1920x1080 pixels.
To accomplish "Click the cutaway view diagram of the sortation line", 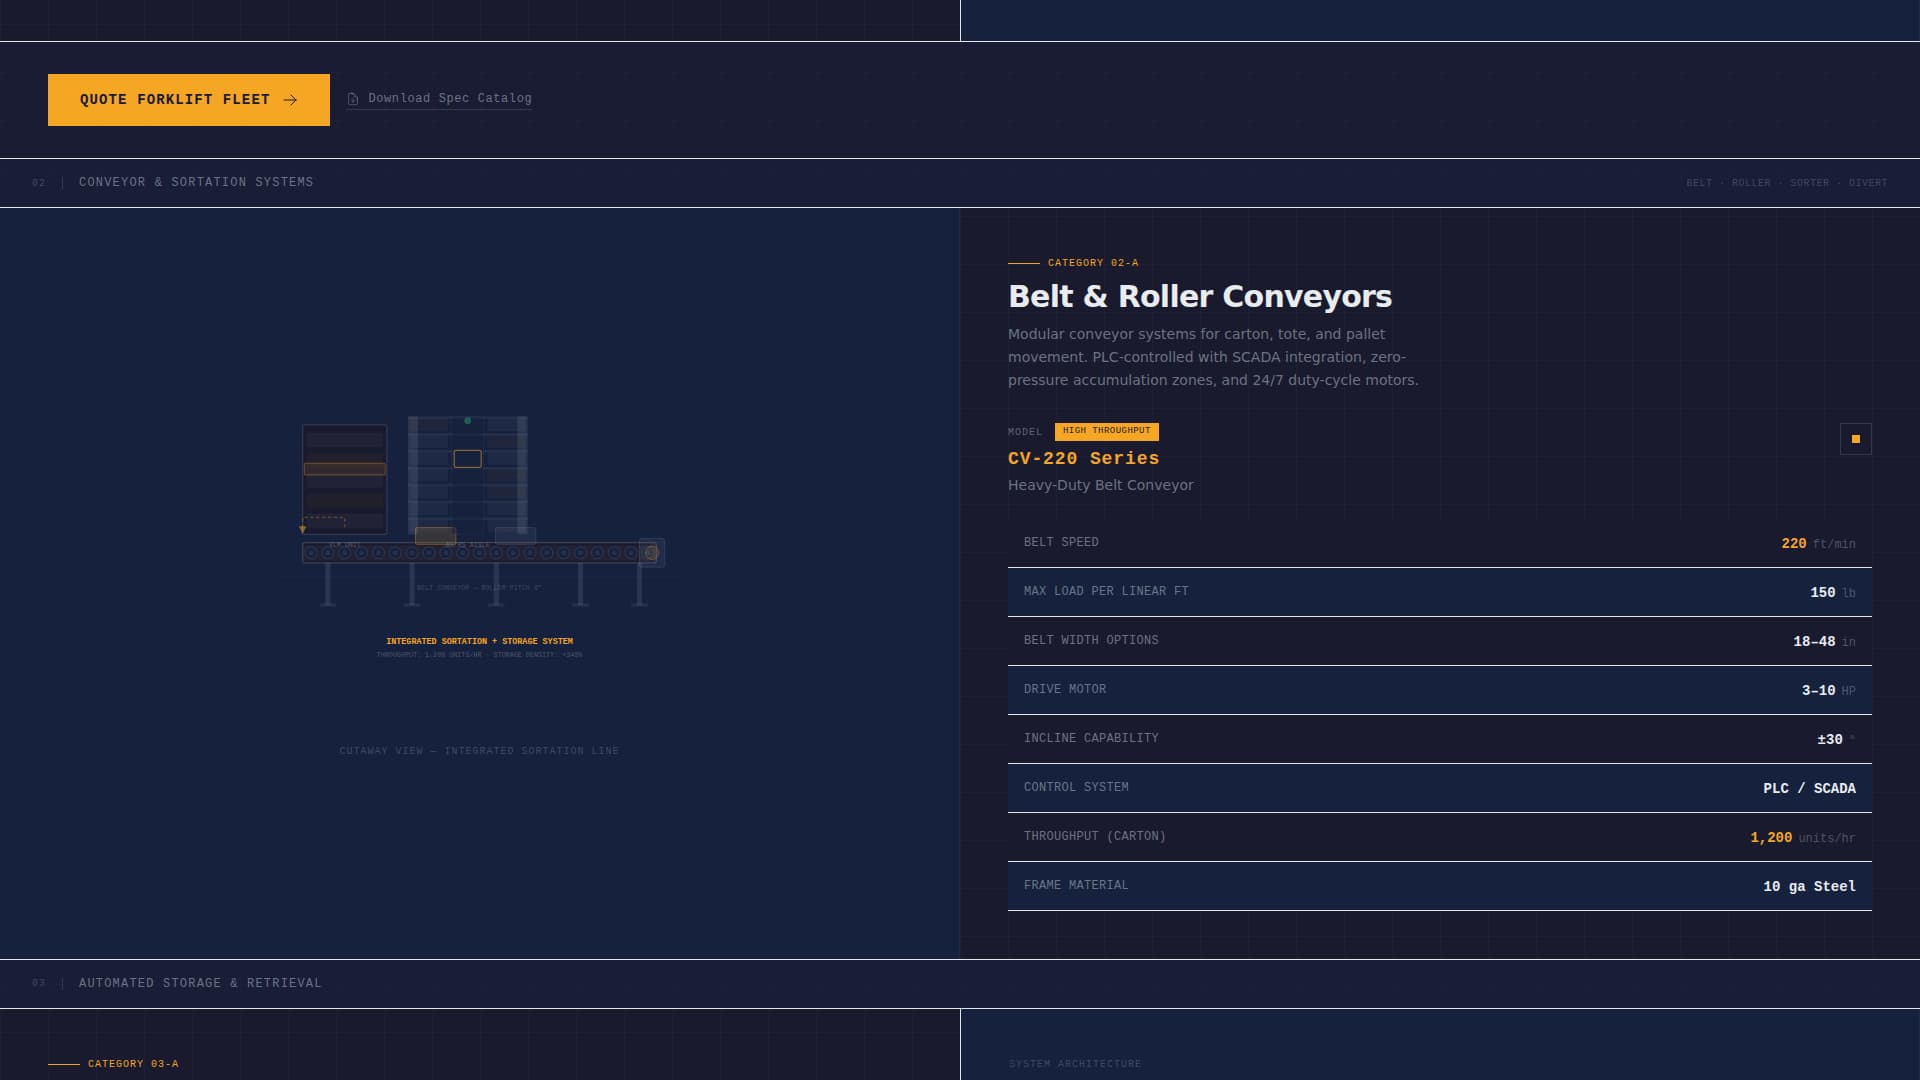I will pyautogui.click(x=480, y=520).
